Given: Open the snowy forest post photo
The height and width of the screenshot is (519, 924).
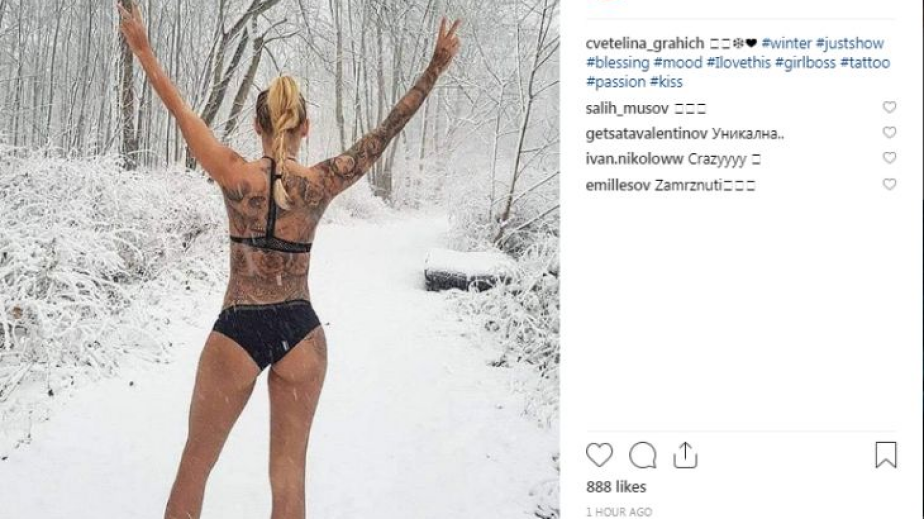Looking at the screenshot, I should click(279, 259).
